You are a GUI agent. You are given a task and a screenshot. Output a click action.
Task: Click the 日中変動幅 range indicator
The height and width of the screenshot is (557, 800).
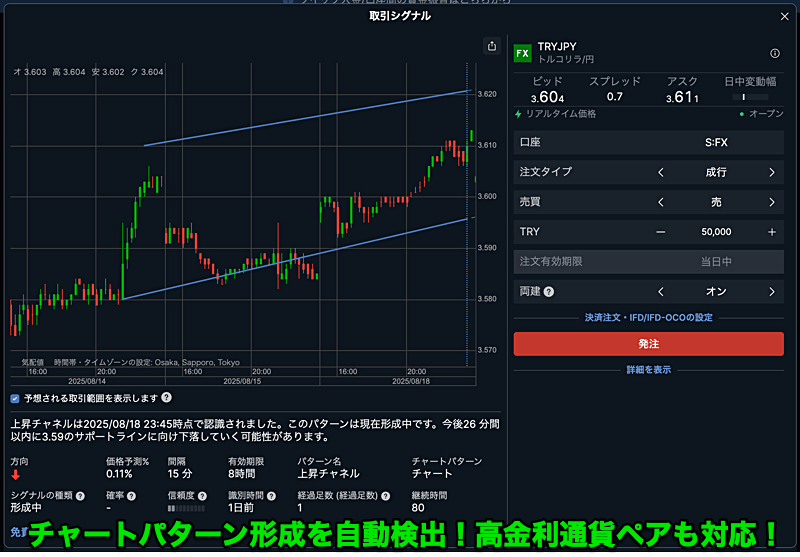pyautogui.click(x=750, y=96)
